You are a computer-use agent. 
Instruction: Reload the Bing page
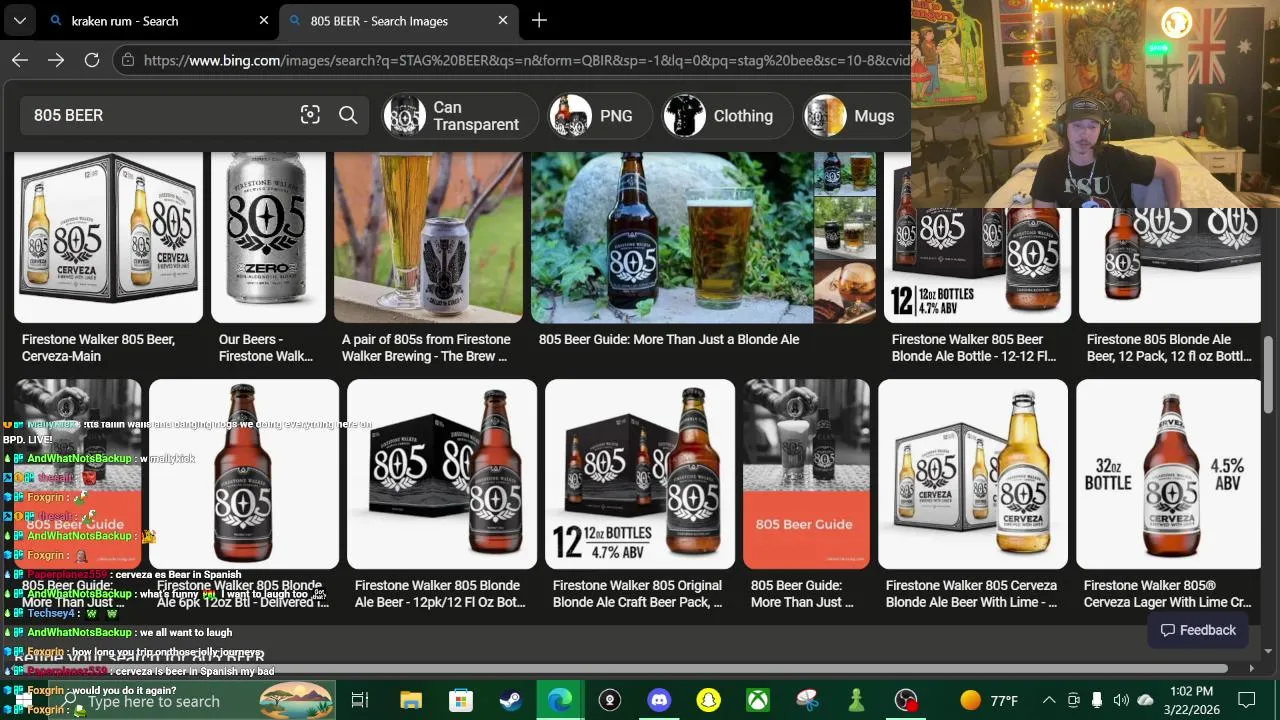[92, 60]
